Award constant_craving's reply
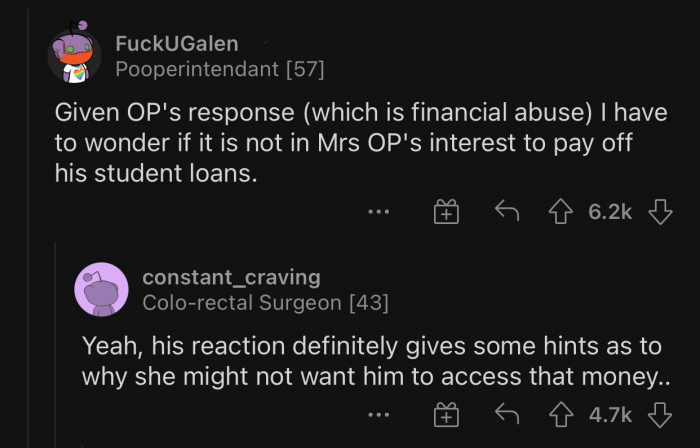The height and width of the screenshot is (448, 700). coord(444,413)
